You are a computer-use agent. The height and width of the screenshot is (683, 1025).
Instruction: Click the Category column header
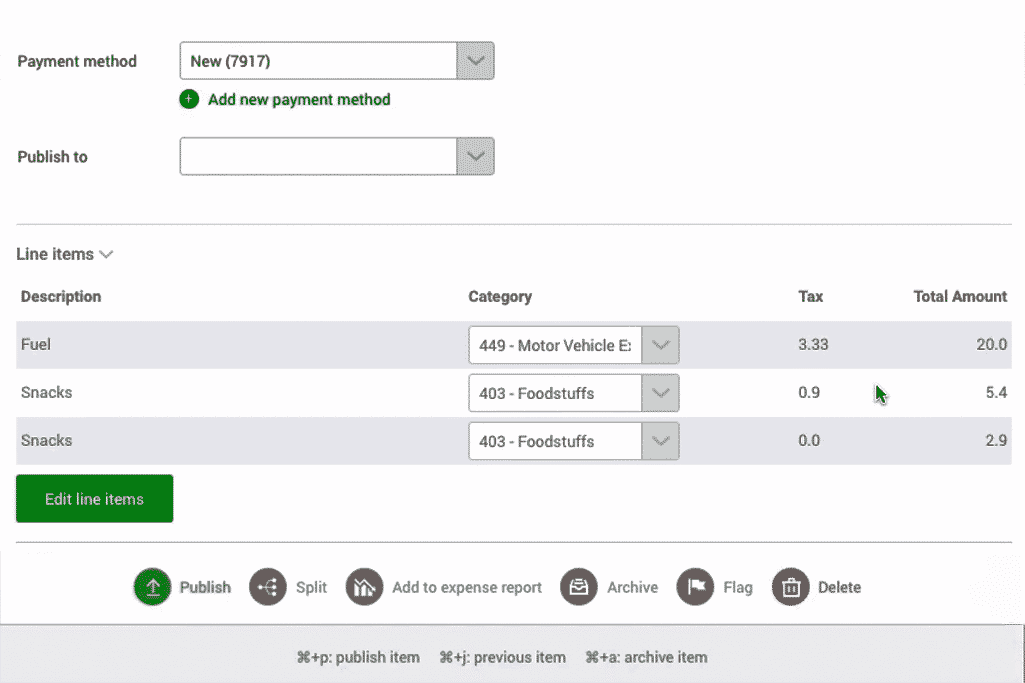click(500, 296)
